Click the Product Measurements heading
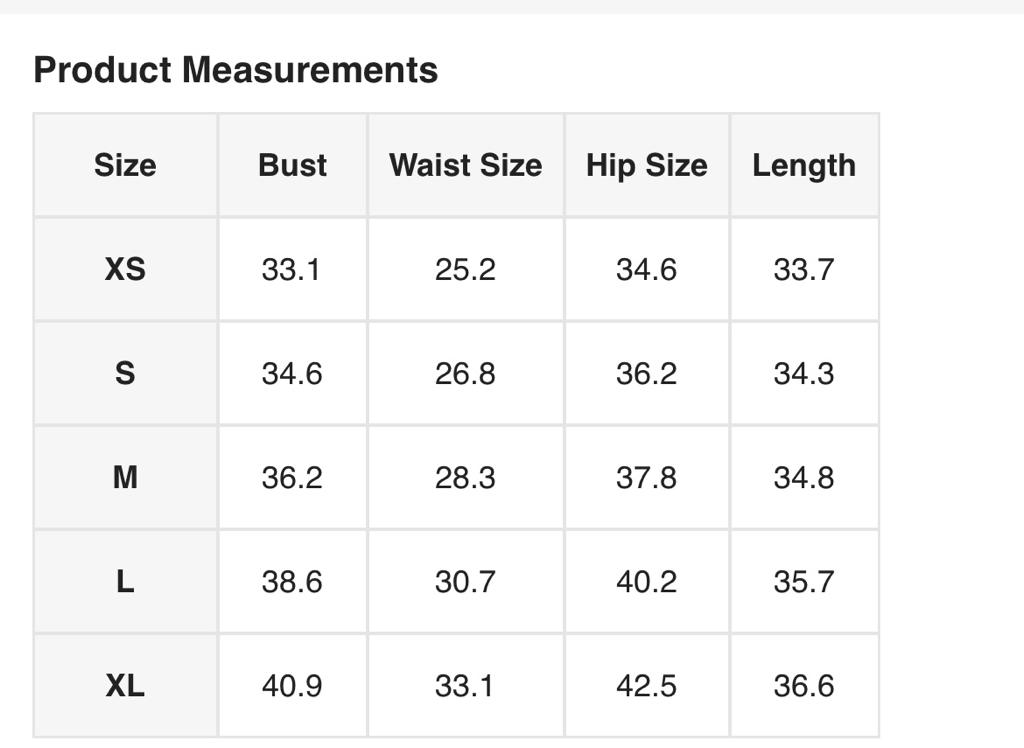The height and width of the screenshot is (748, 1024). coord(236,70)
